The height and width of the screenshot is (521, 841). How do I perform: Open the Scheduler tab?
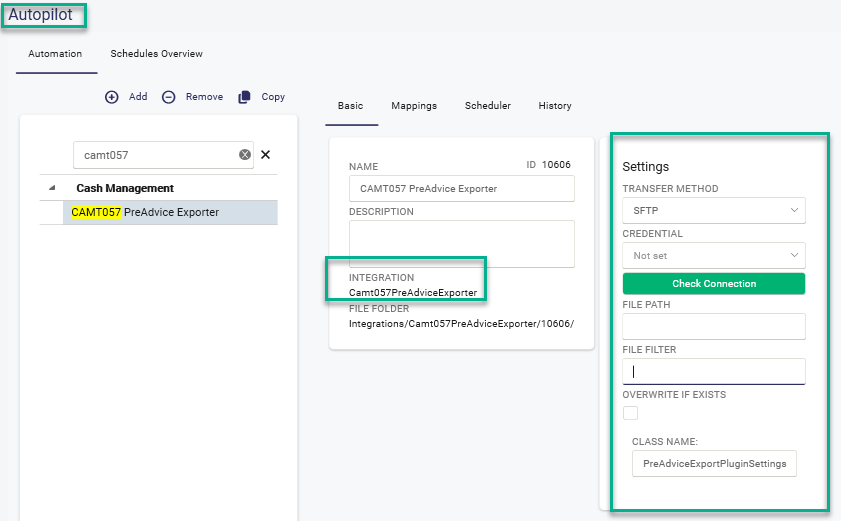coord(488,106)
